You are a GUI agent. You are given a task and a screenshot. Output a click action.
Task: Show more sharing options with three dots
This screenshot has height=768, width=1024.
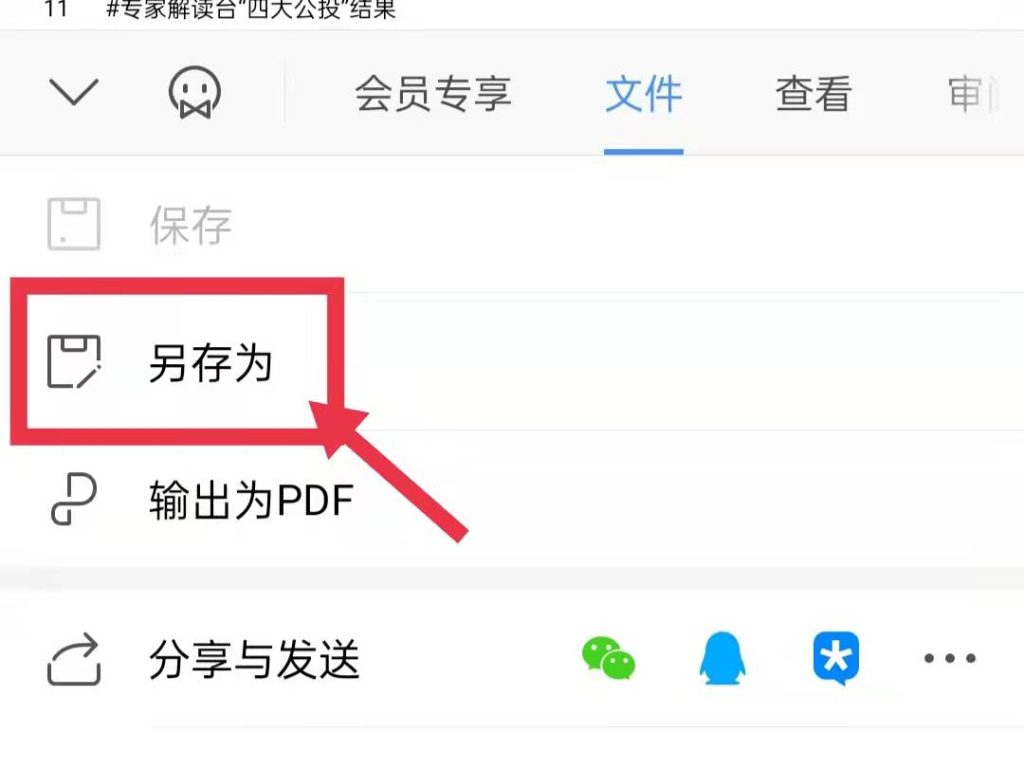950,658
